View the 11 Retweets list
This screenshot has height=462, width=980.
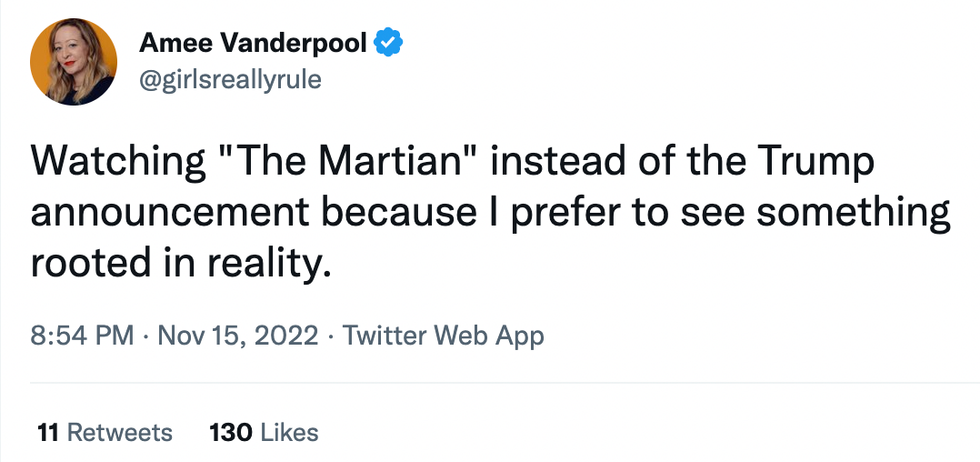[104, 433]
